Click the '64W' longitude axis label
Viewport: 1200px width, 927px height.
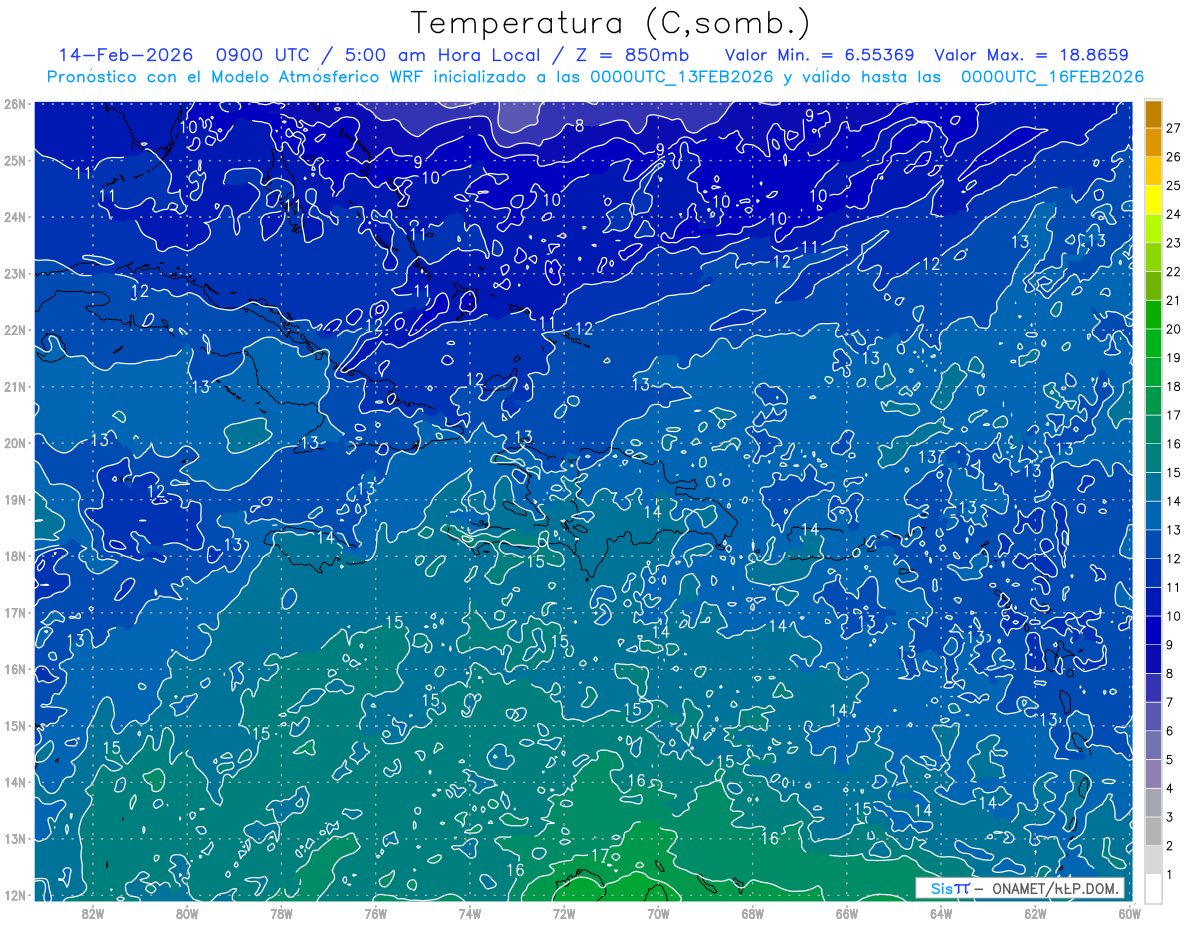tap(941, 913)
